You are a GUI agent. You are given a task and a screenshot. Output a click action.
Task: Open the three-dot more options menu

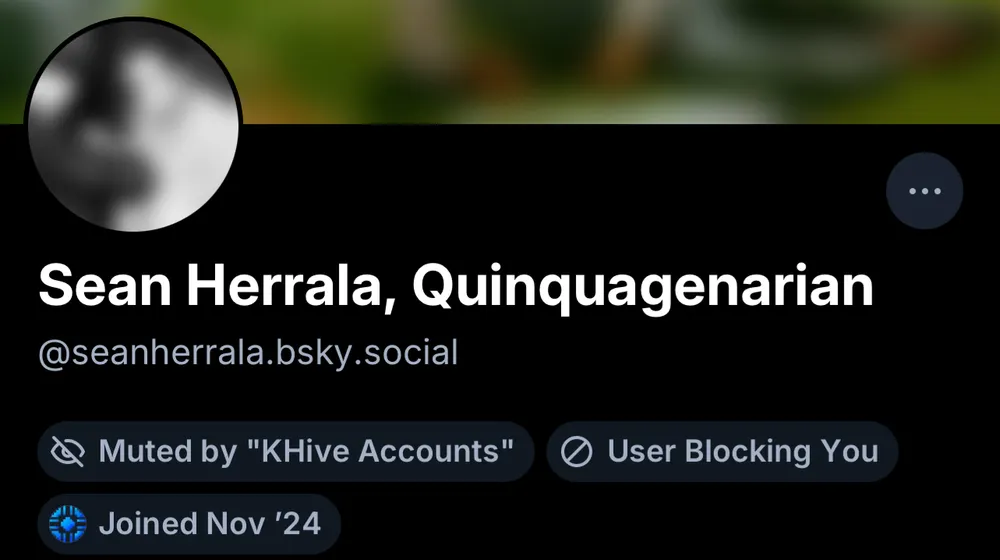click(924, 191)
